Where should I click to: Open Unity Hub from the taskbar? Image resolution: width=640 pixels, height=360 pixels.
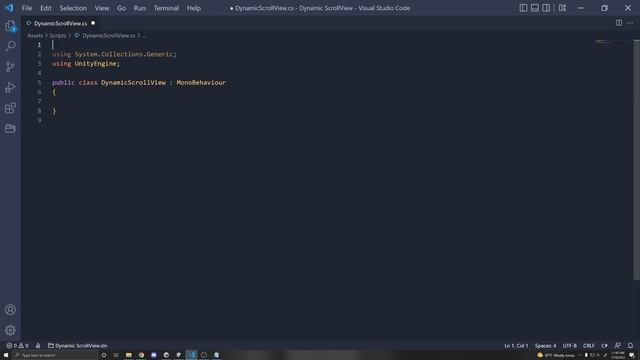(166, 355)
